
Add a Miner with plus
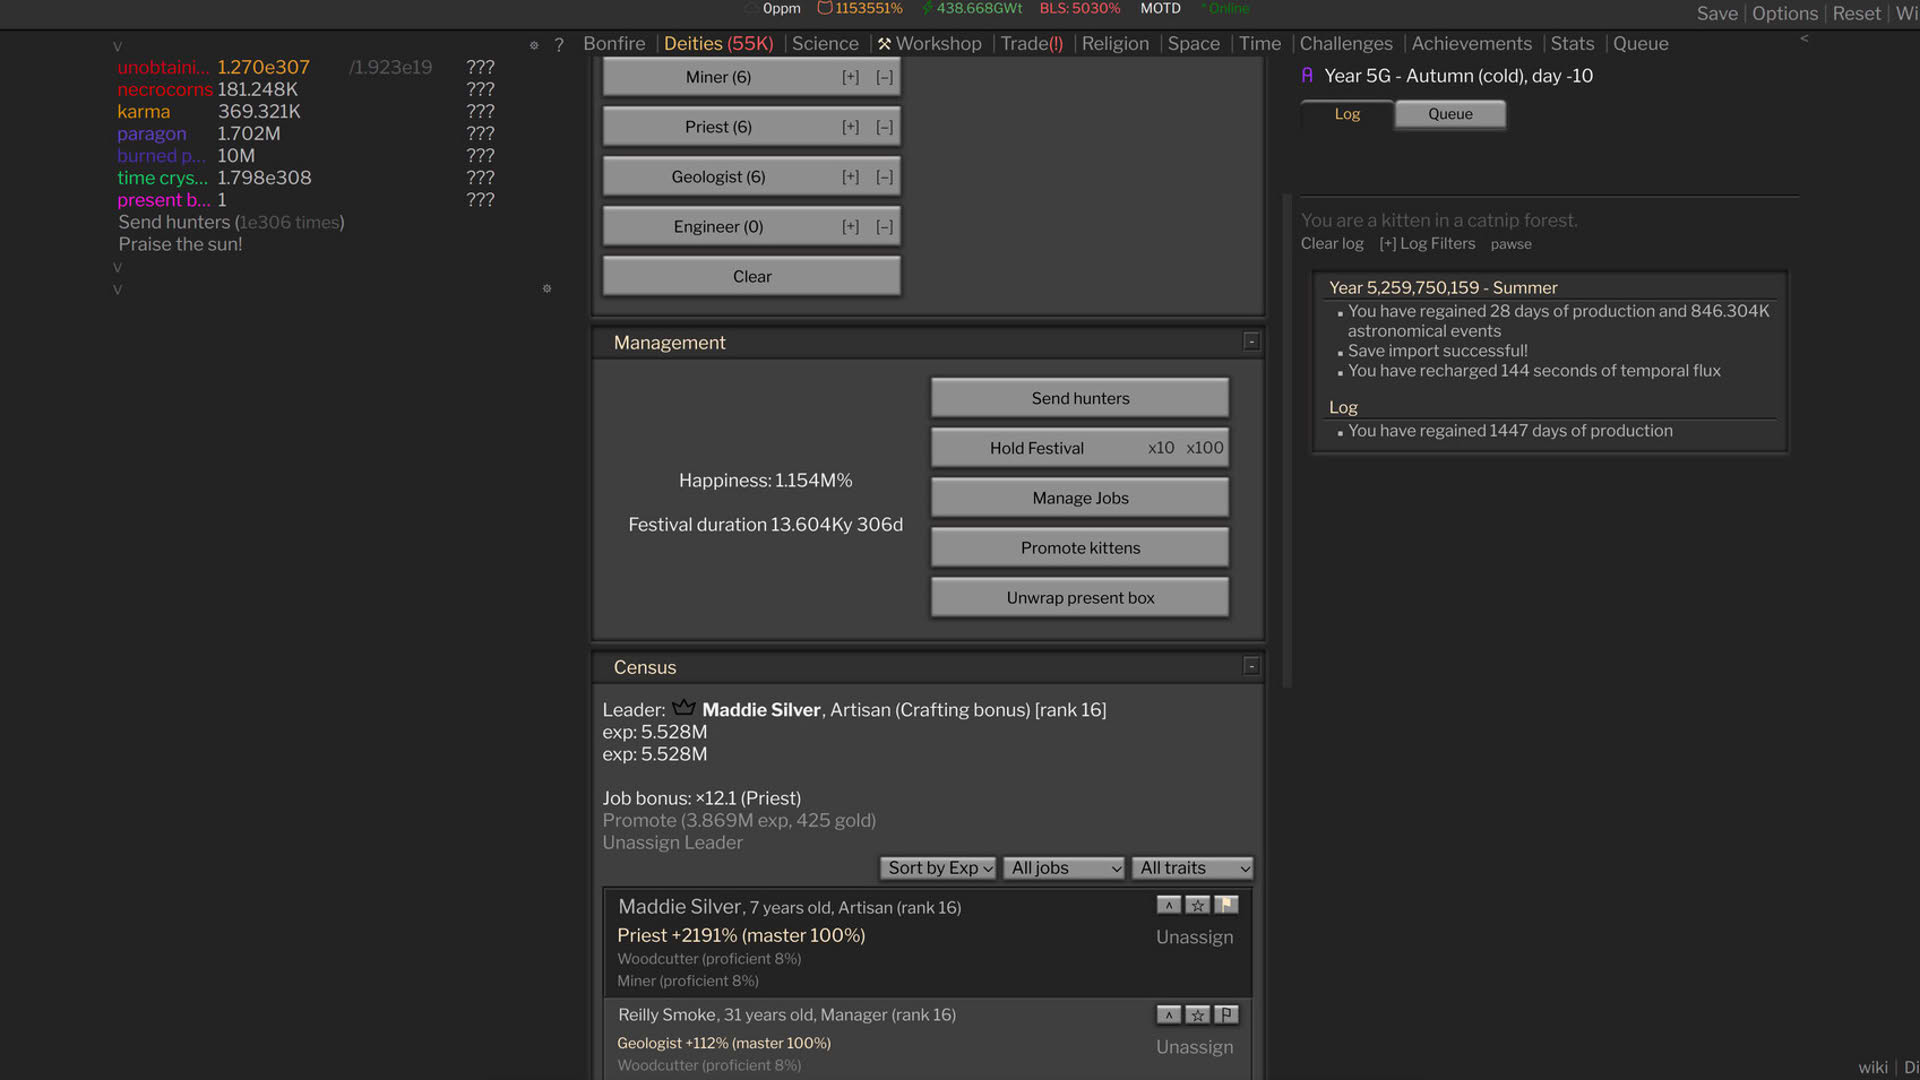coord(850,77)
